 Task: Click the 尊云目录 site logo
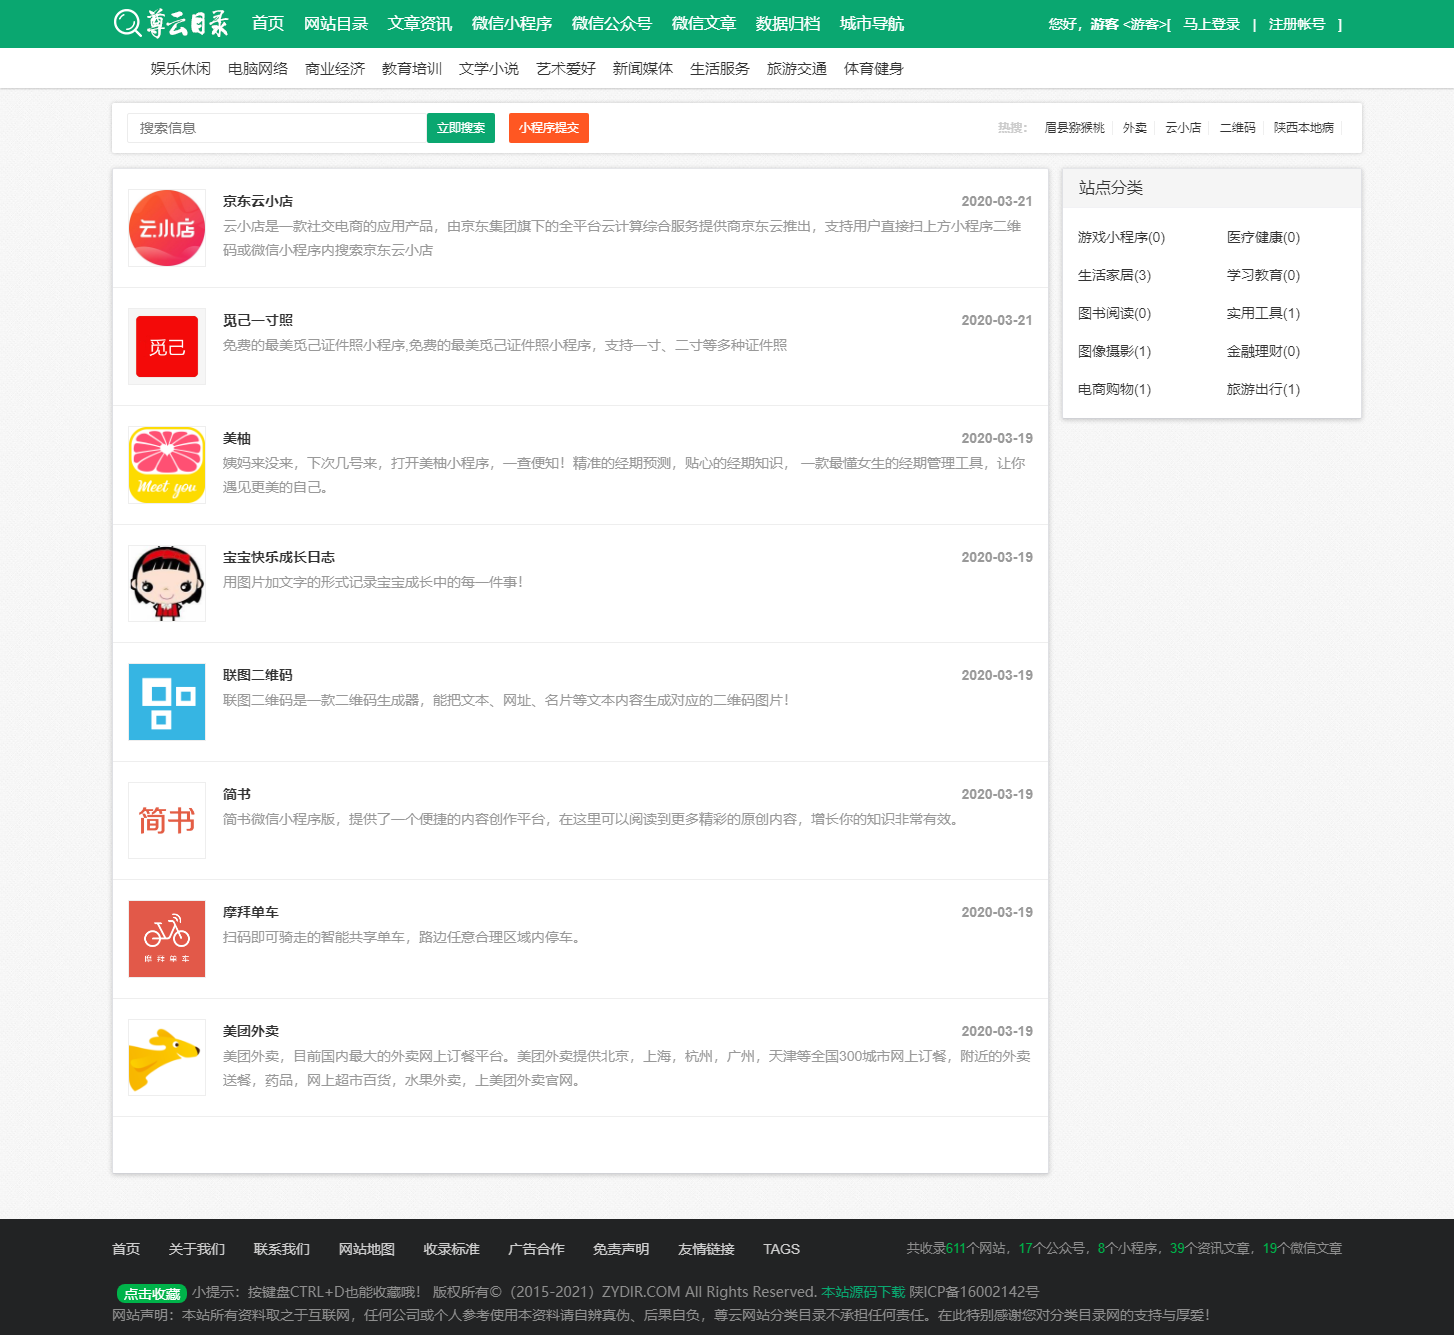tap(171, 23)
